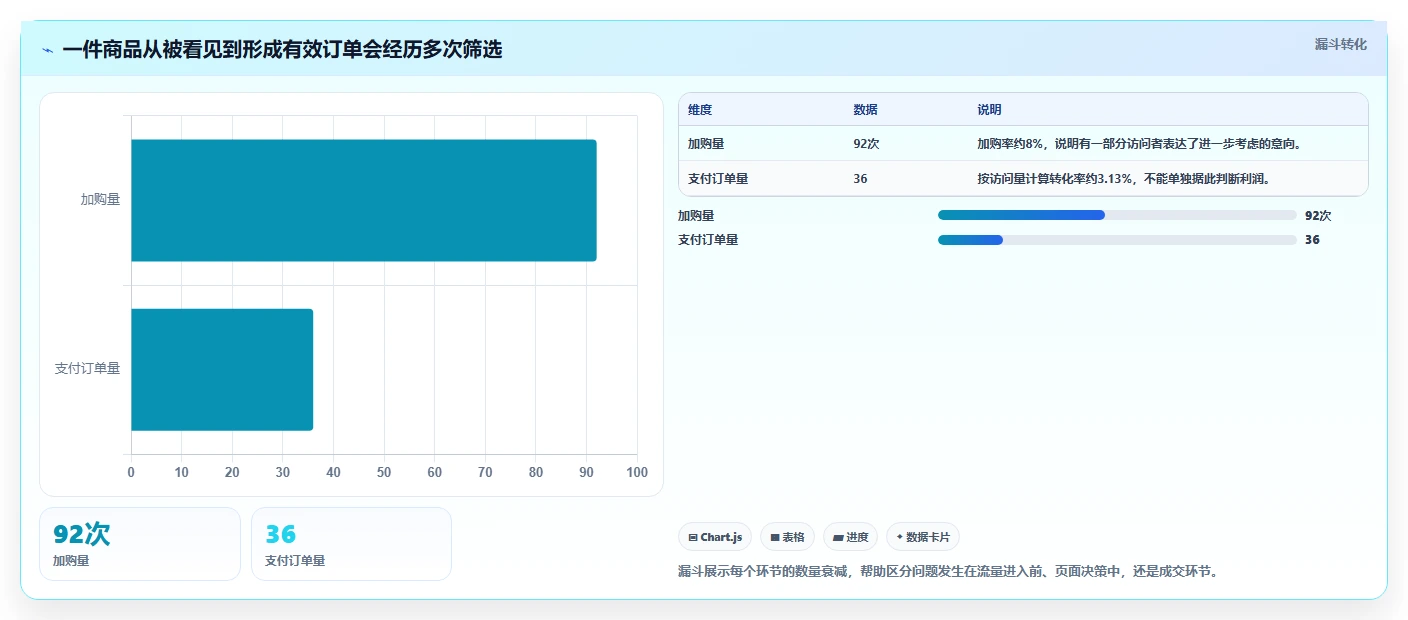Click the icon inside the 进度 chip
The width and height of the screenshot is (1408, 620).
coord(838,538)
